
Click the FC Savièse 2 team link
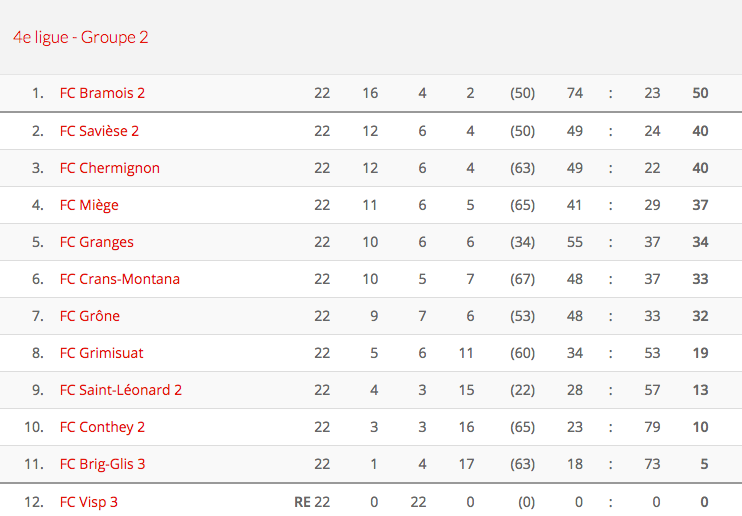(x=99, y=131)
